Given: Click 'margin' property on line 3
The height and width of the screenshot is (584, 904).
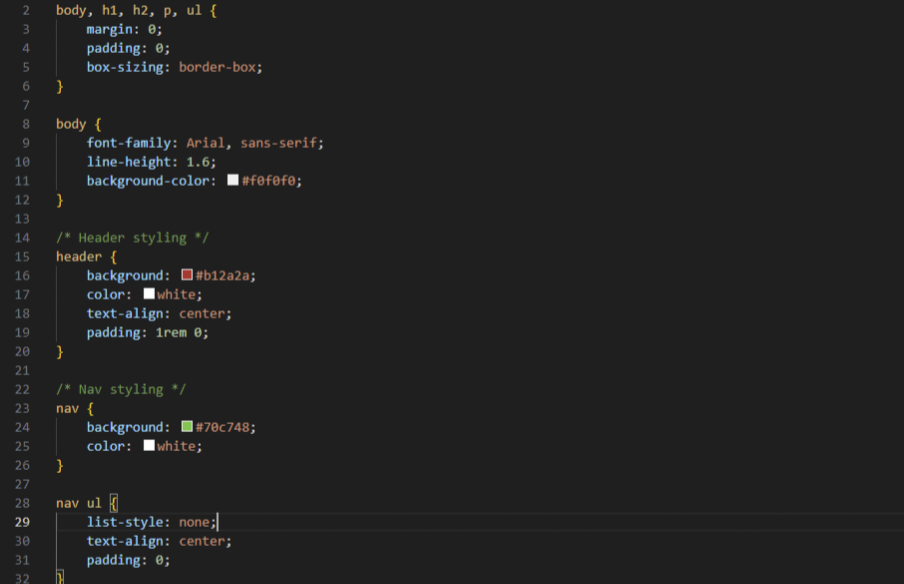Looking at the screenshot, I should tap(110, 29).
